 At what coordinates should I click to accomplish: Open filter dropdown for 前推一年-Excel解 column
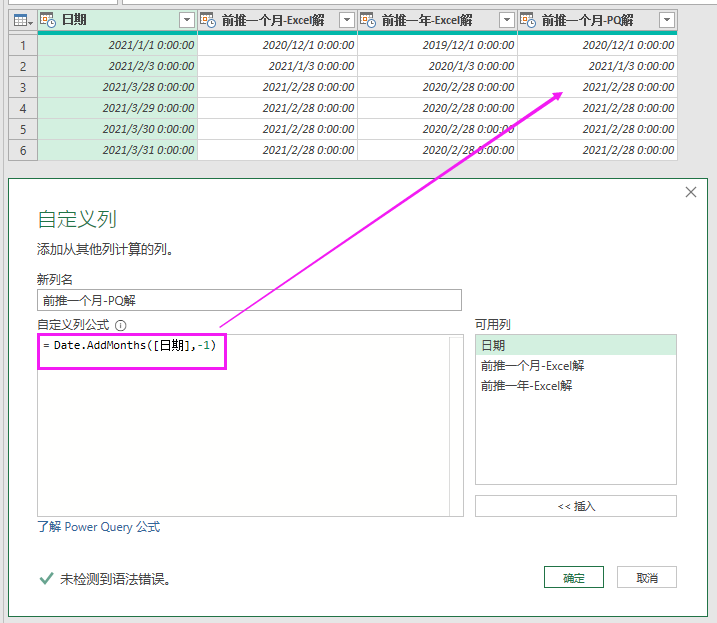(507, 20)
